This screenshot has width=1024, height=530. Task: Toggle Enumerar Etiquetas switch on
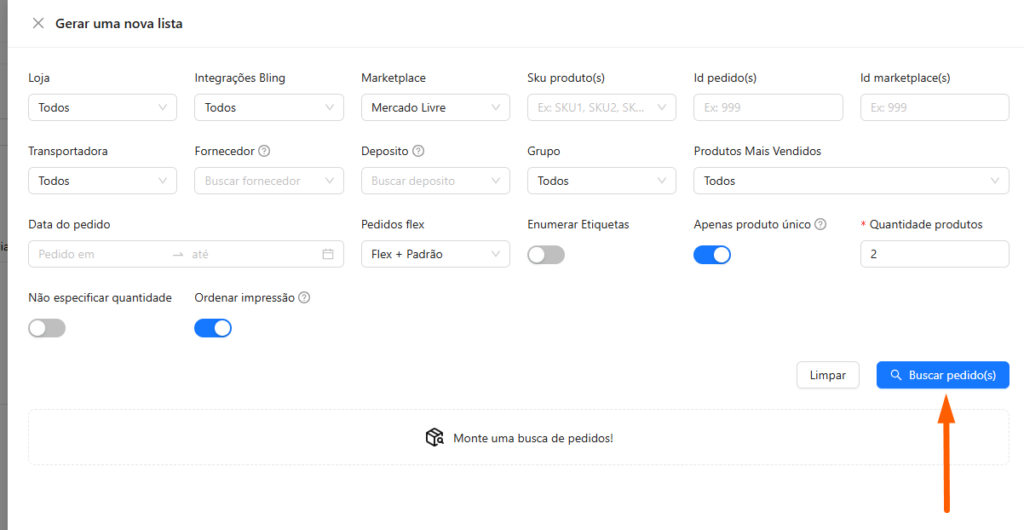(x=546, y=255)
